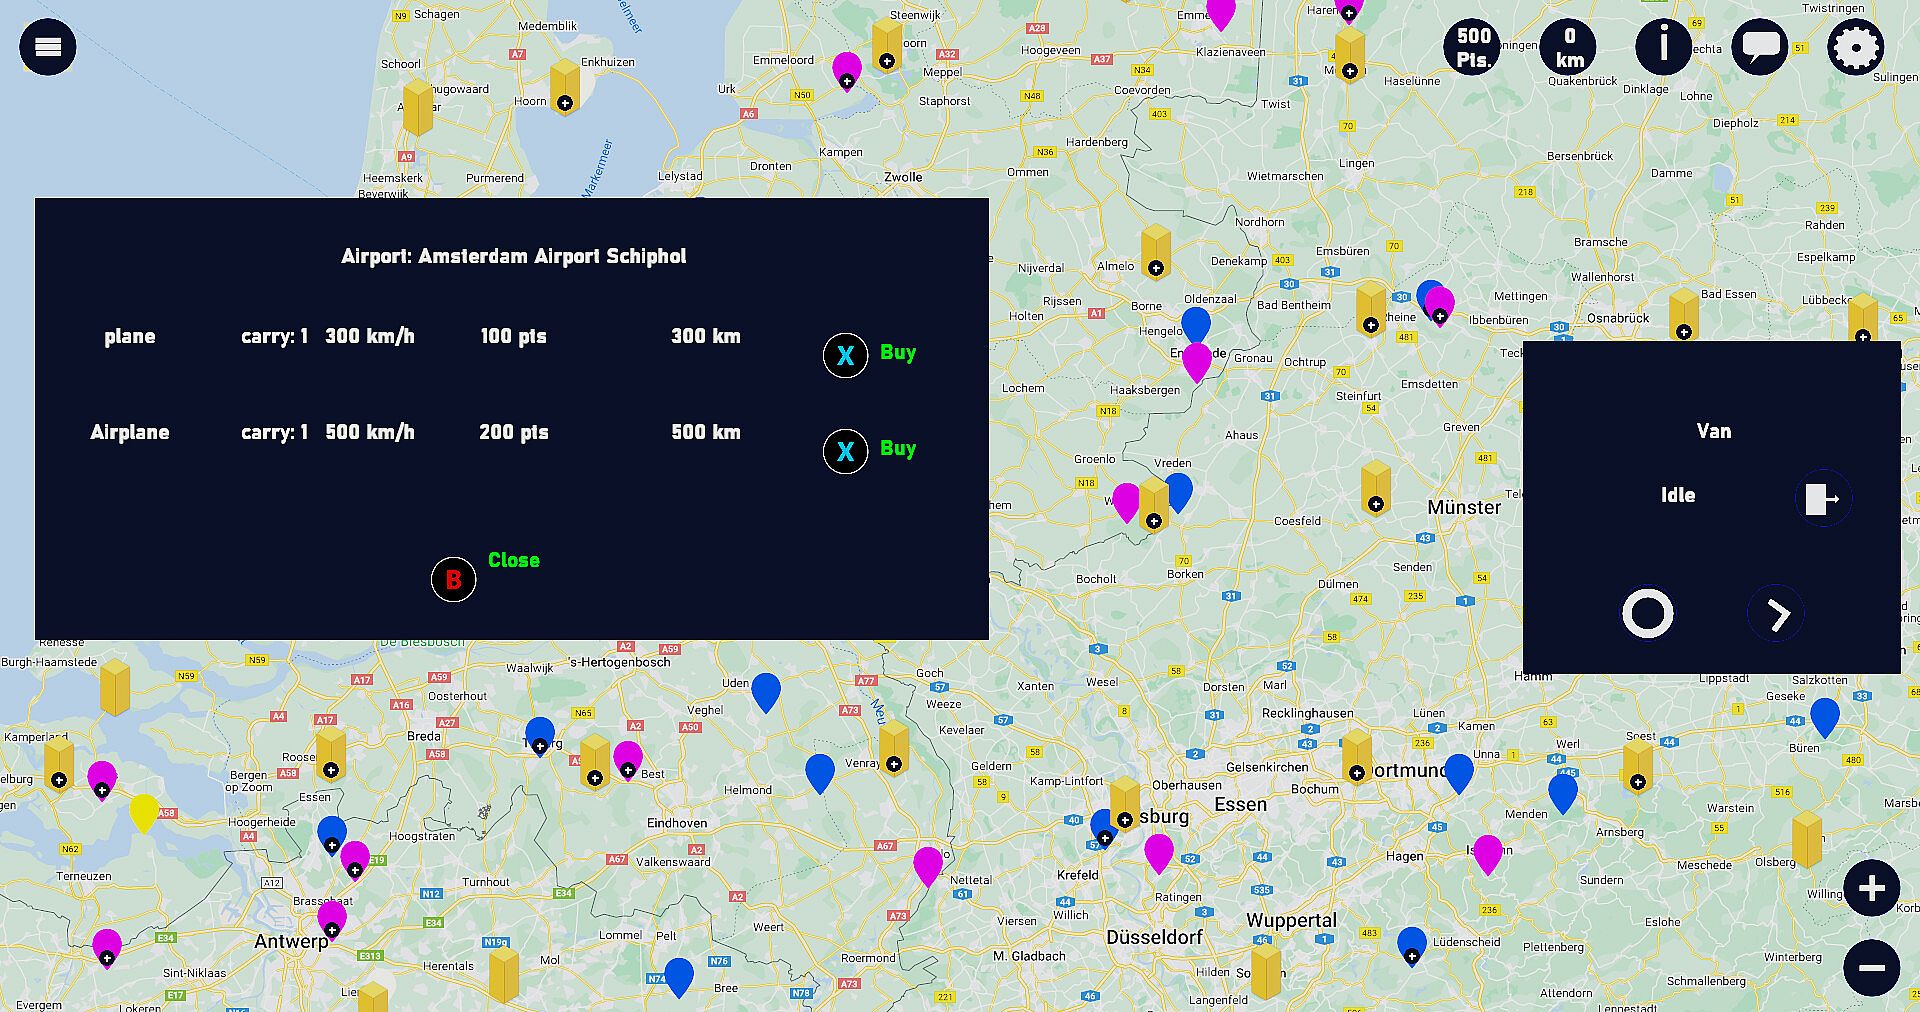
Task: Select the gold depot near Osnabrück
Action: click(1684, 315)
